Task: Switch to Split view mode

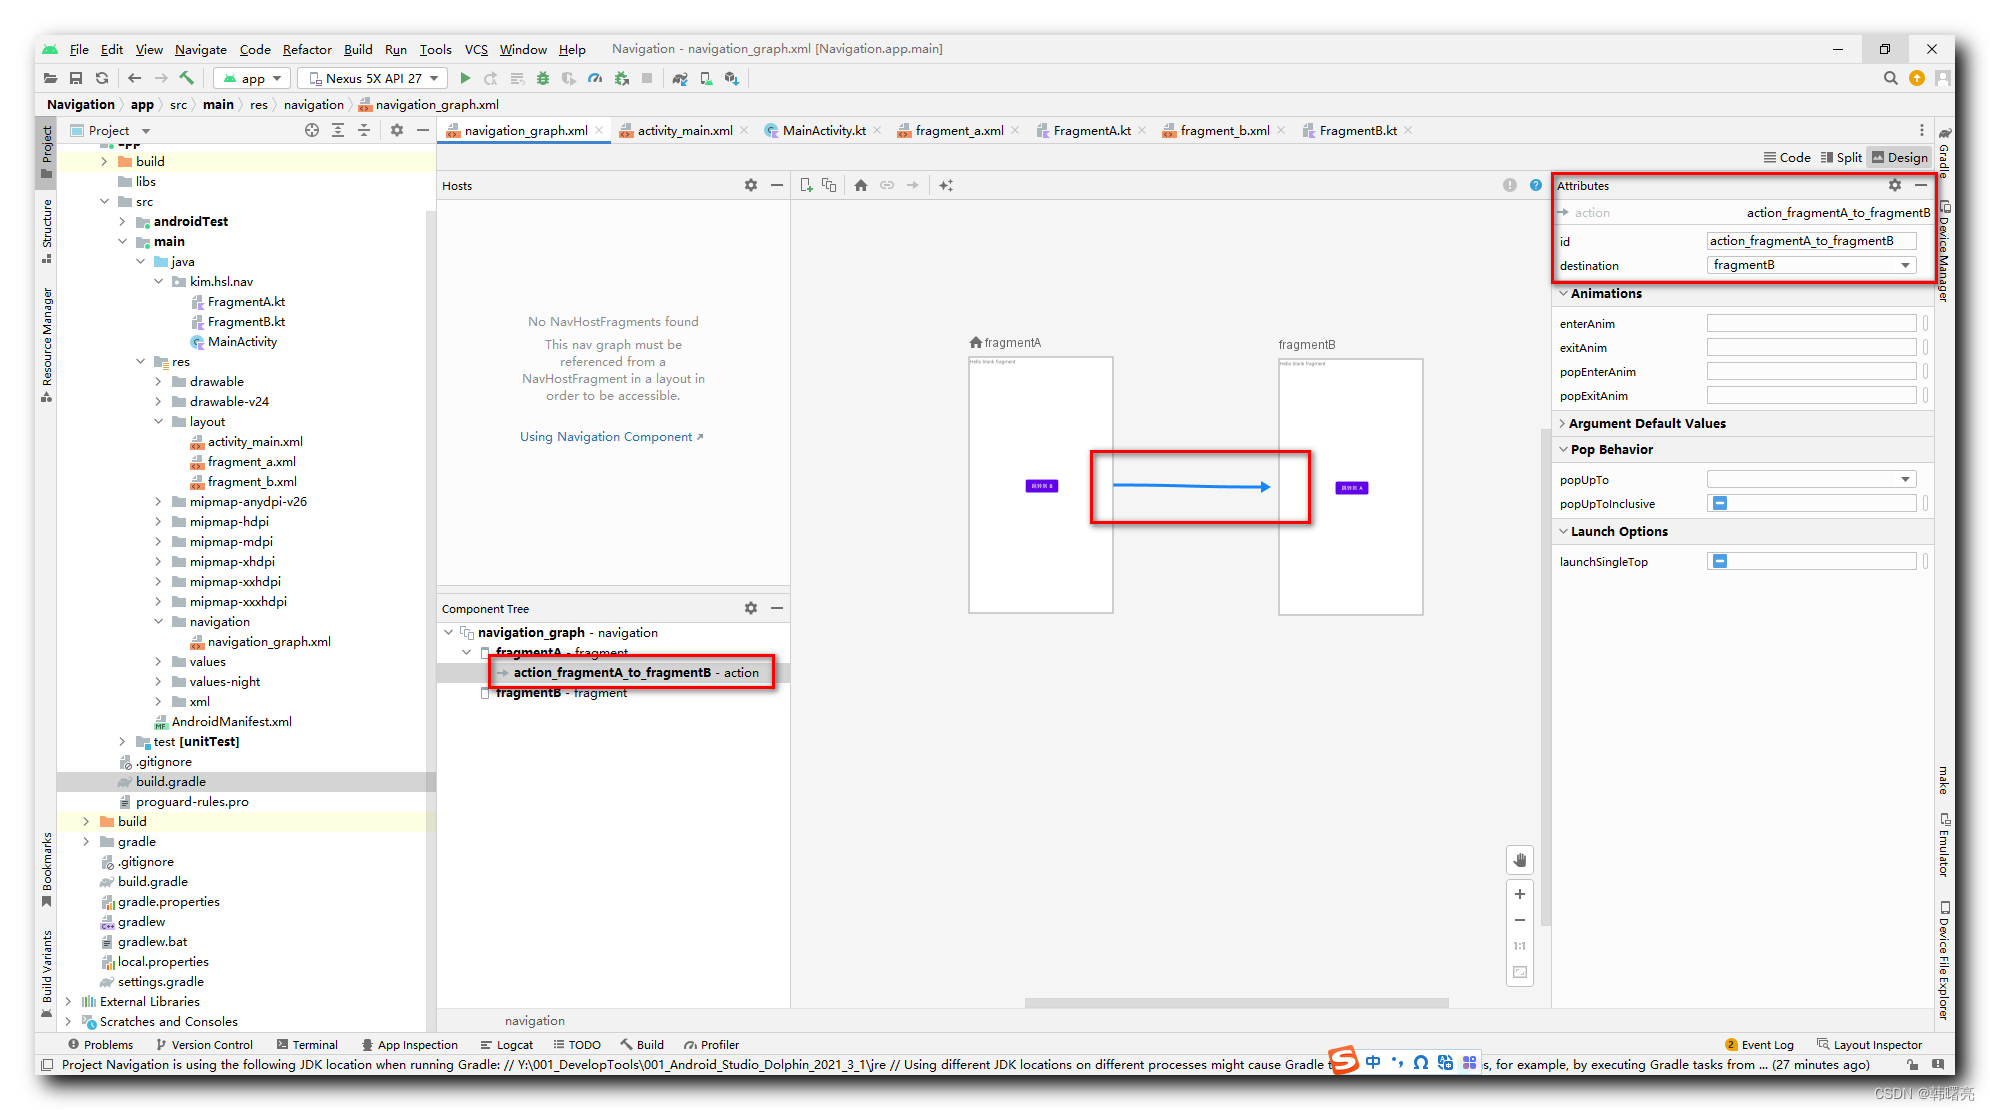Action: (1842, 157)
